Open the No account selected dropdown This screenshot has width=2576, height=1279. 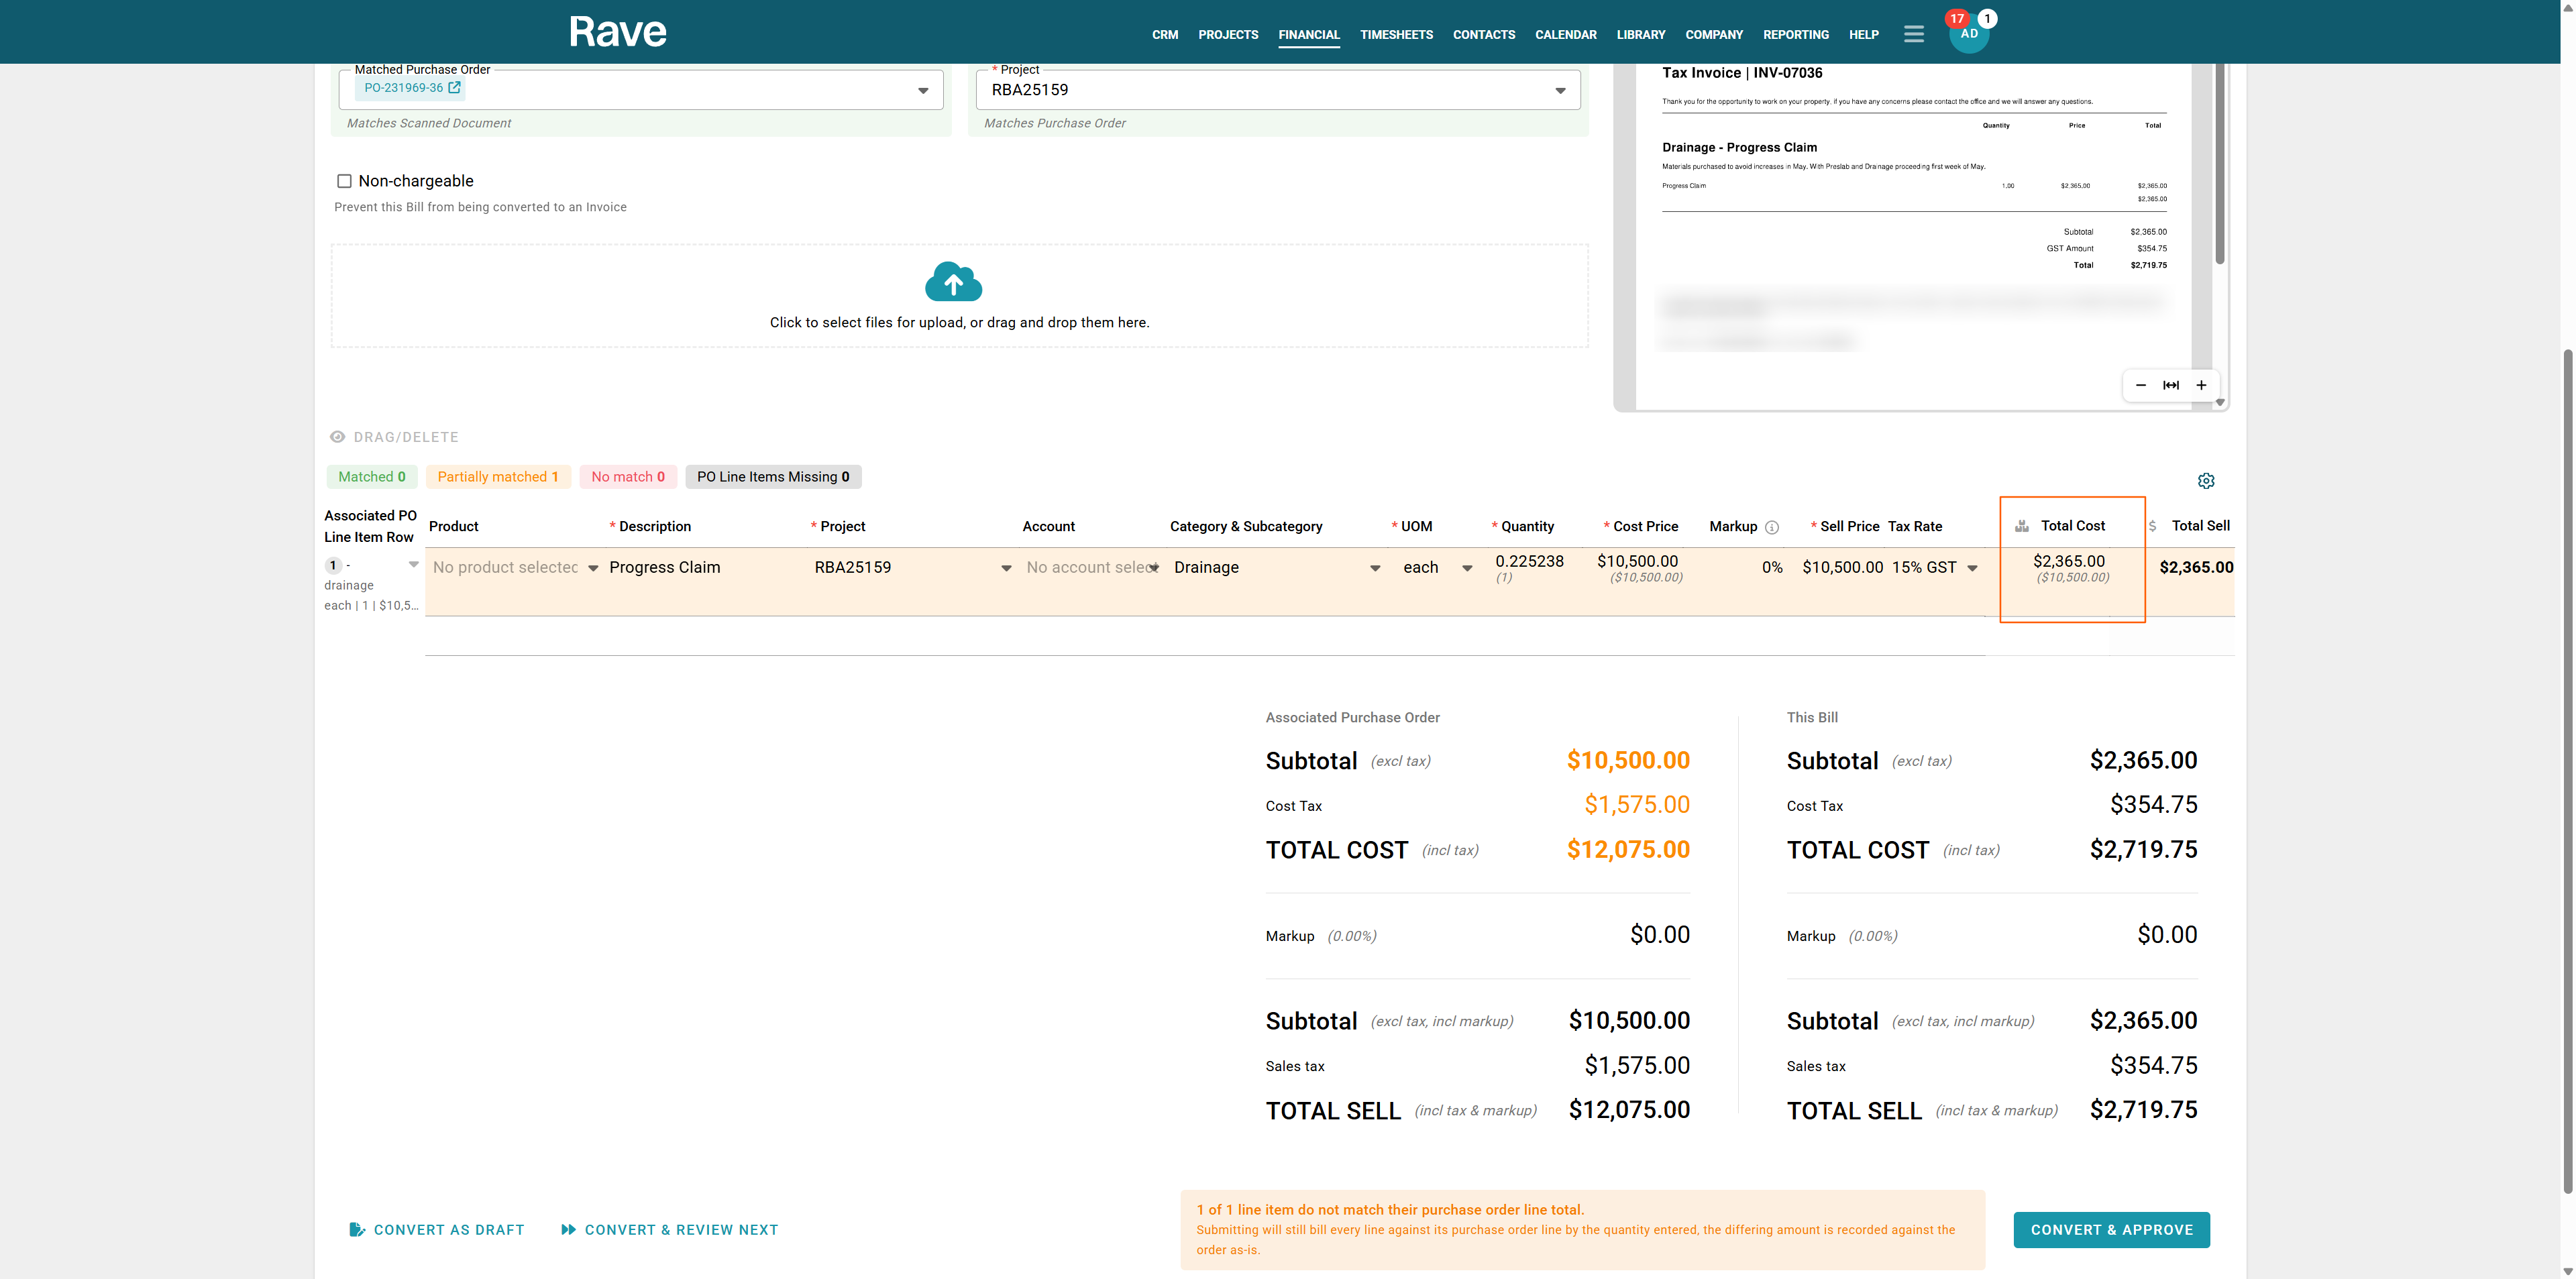[x=1154, y=568]
